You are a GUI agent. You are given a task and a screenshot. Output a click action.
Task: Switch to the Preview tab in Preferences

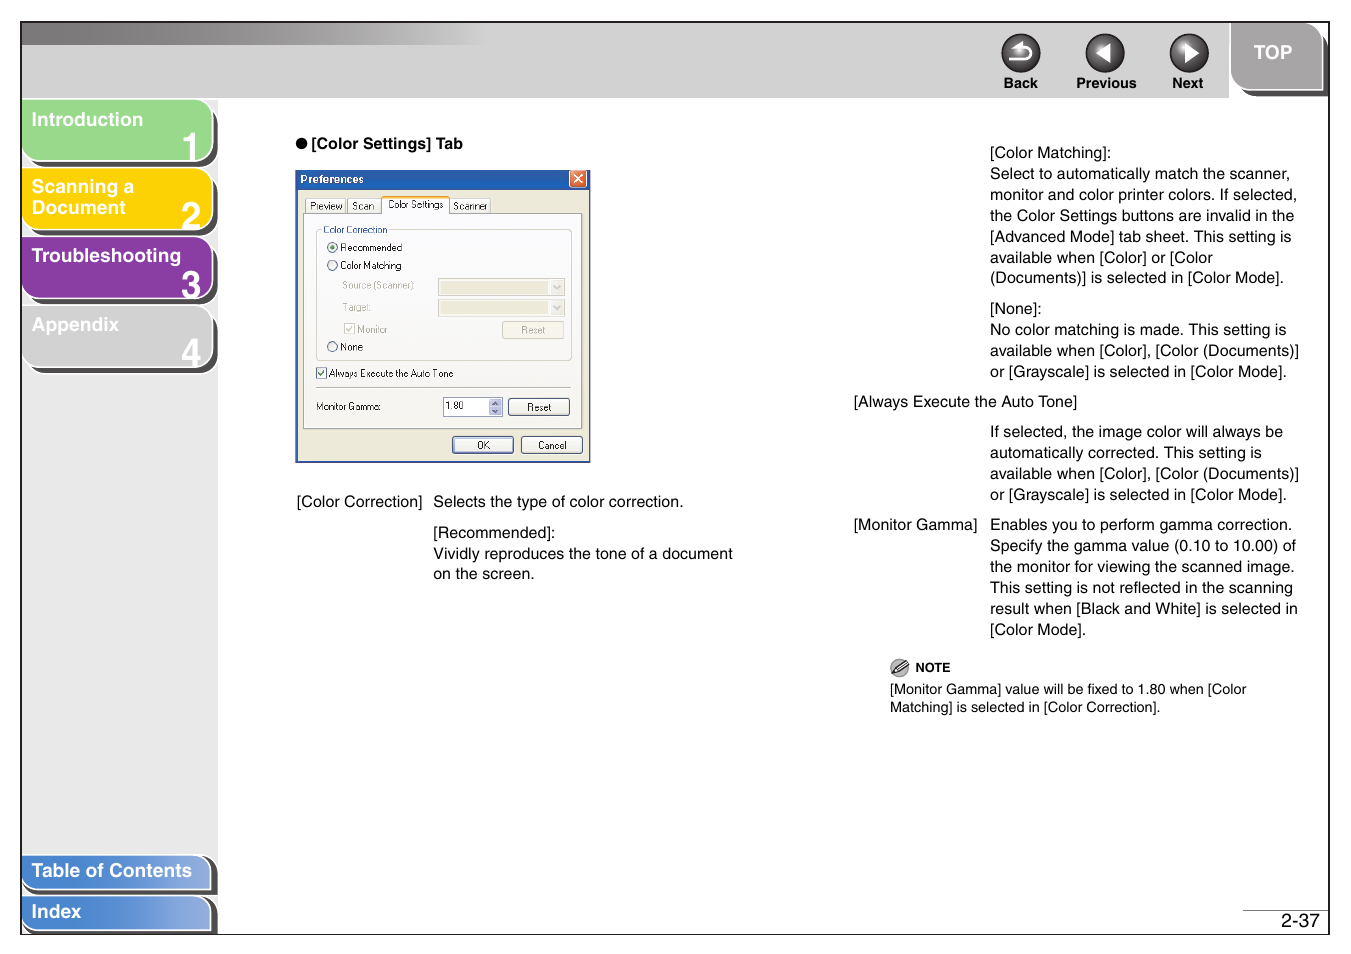point(326,206)
